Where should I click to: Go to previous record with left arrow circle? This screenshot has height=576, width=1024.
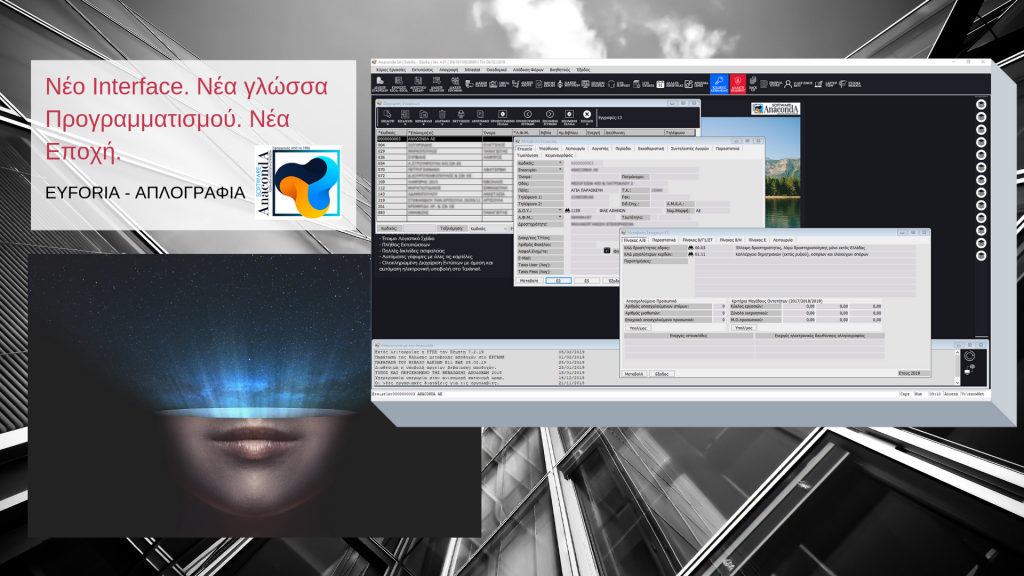[x=528, y=116]
